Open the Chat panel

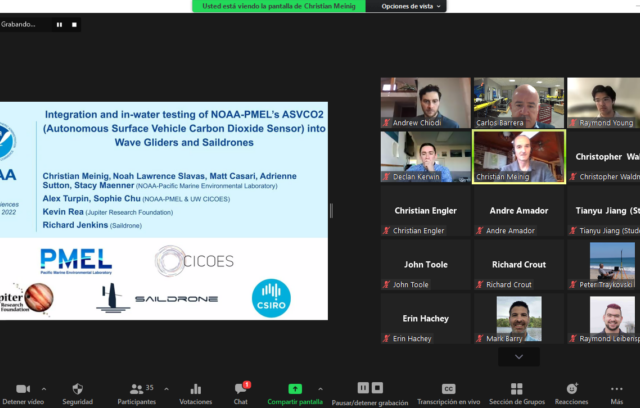pyautogui.click(x=241, y=394)
